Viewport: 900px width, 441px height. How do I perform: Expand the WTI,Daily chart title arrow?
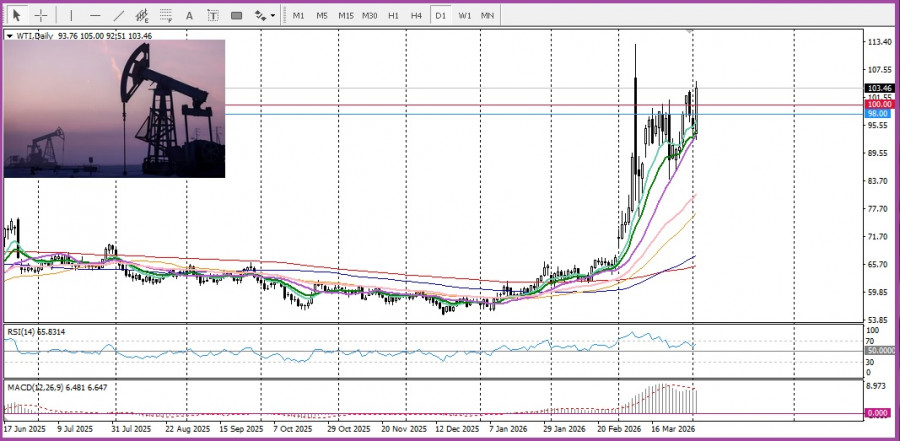(x=10, y=36)
